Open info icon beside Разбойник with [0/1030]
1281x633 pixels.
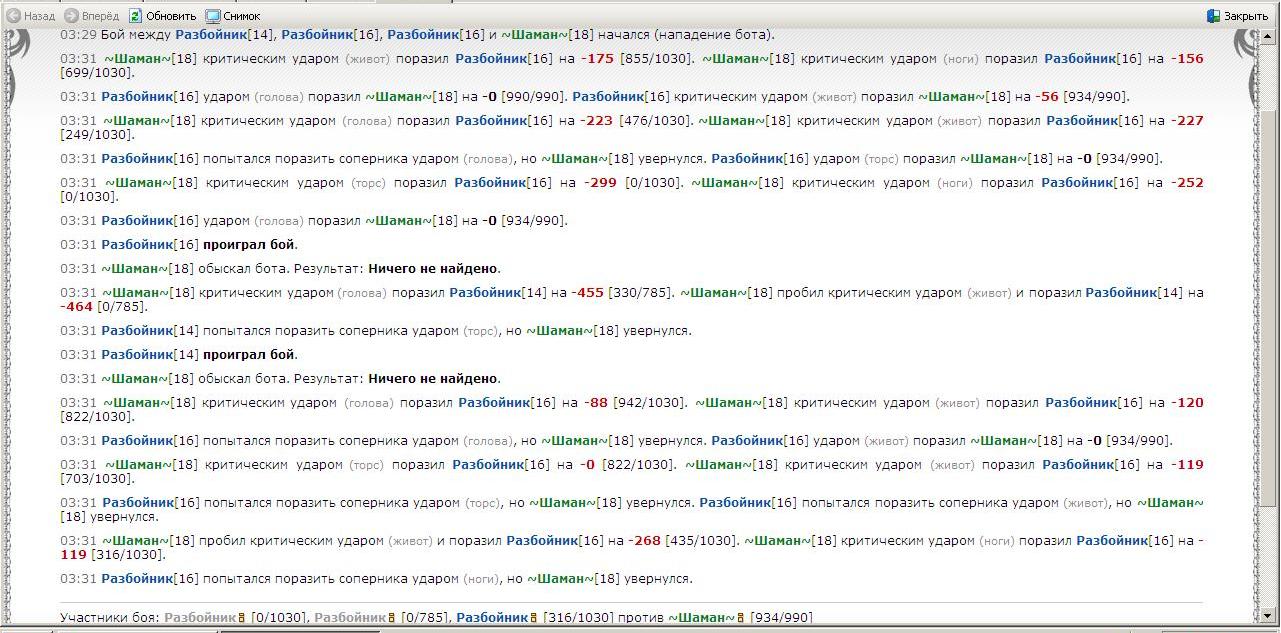tap(242, 618)
